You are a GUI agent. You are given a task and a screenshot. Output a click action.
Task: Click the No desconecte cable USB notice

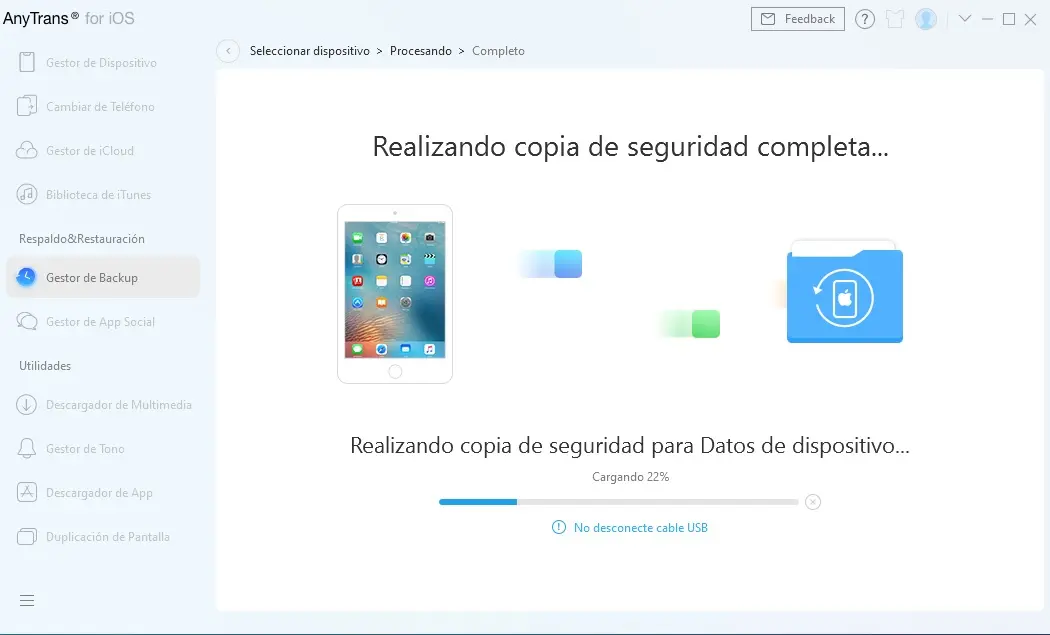pyautogui.click(x=640, y=528)
